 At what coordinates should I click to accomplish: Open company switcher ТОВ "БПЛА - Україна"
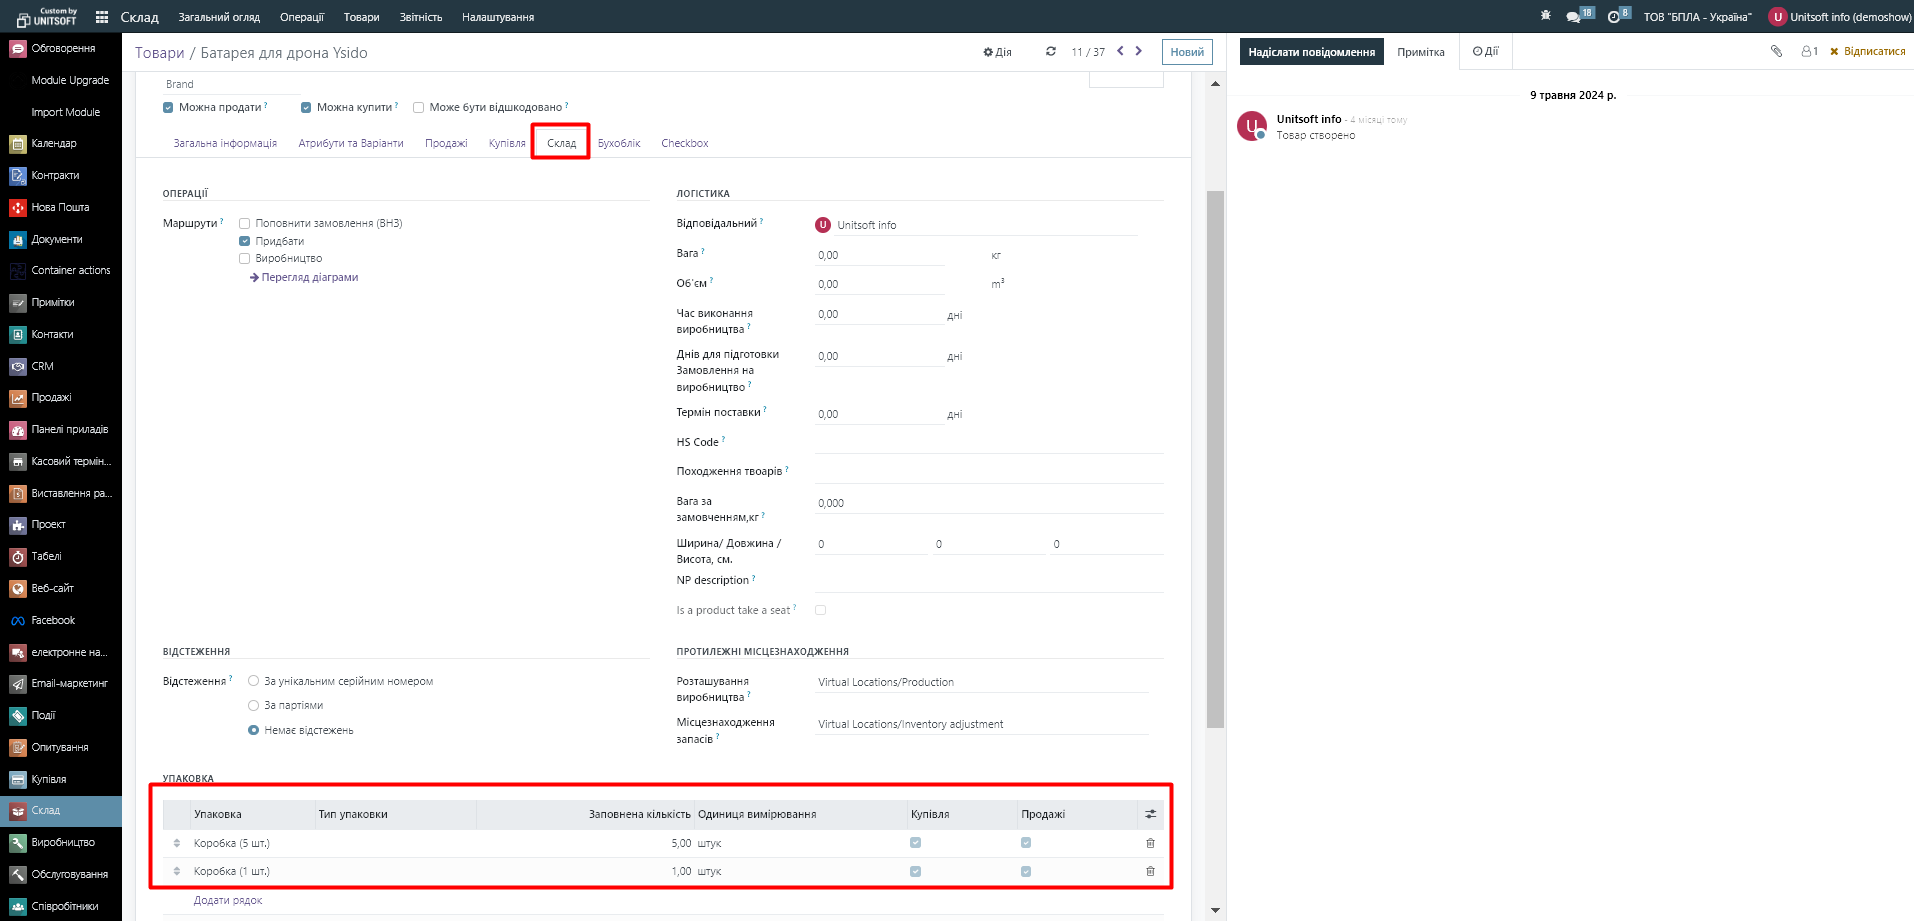click(x=1697, y=17)
